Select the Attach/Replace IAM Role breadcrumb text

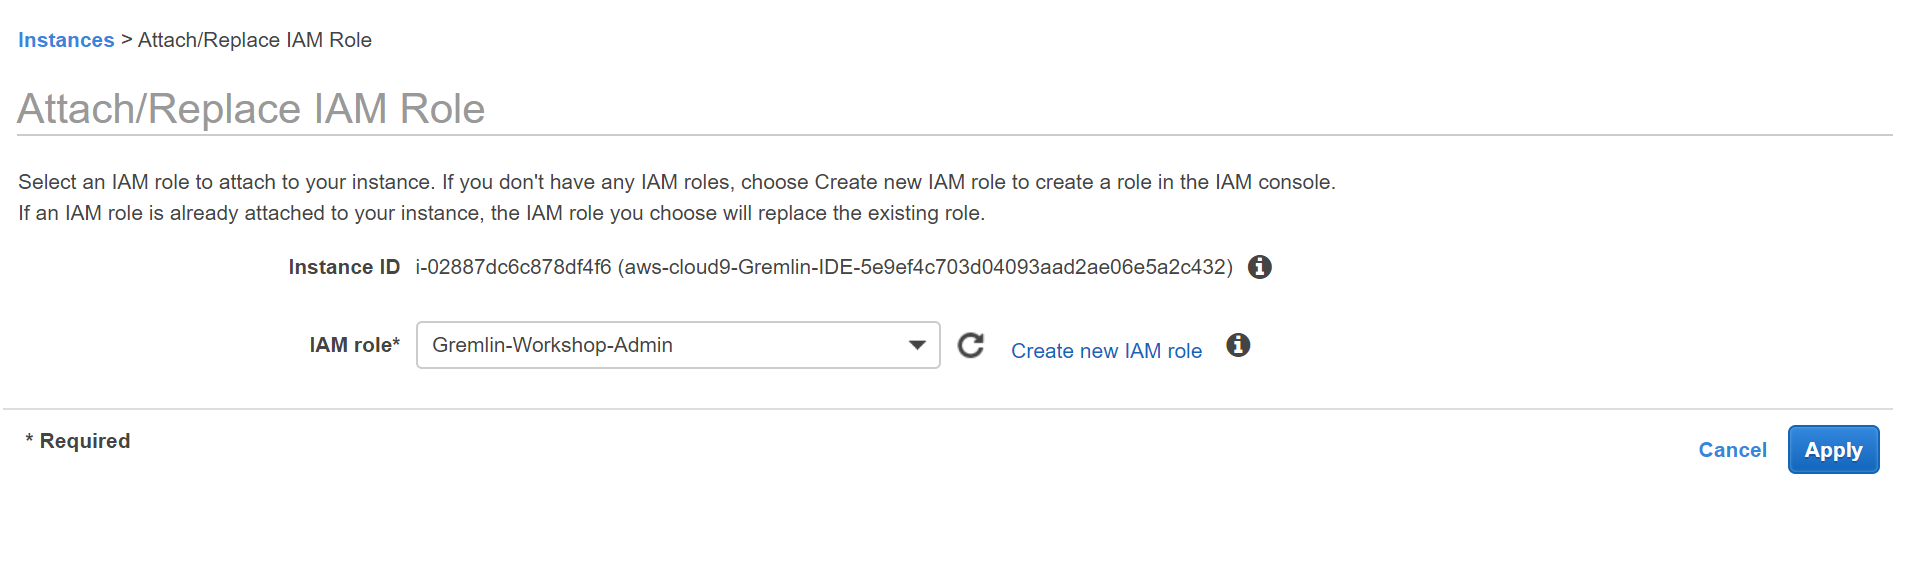(255, 40)
